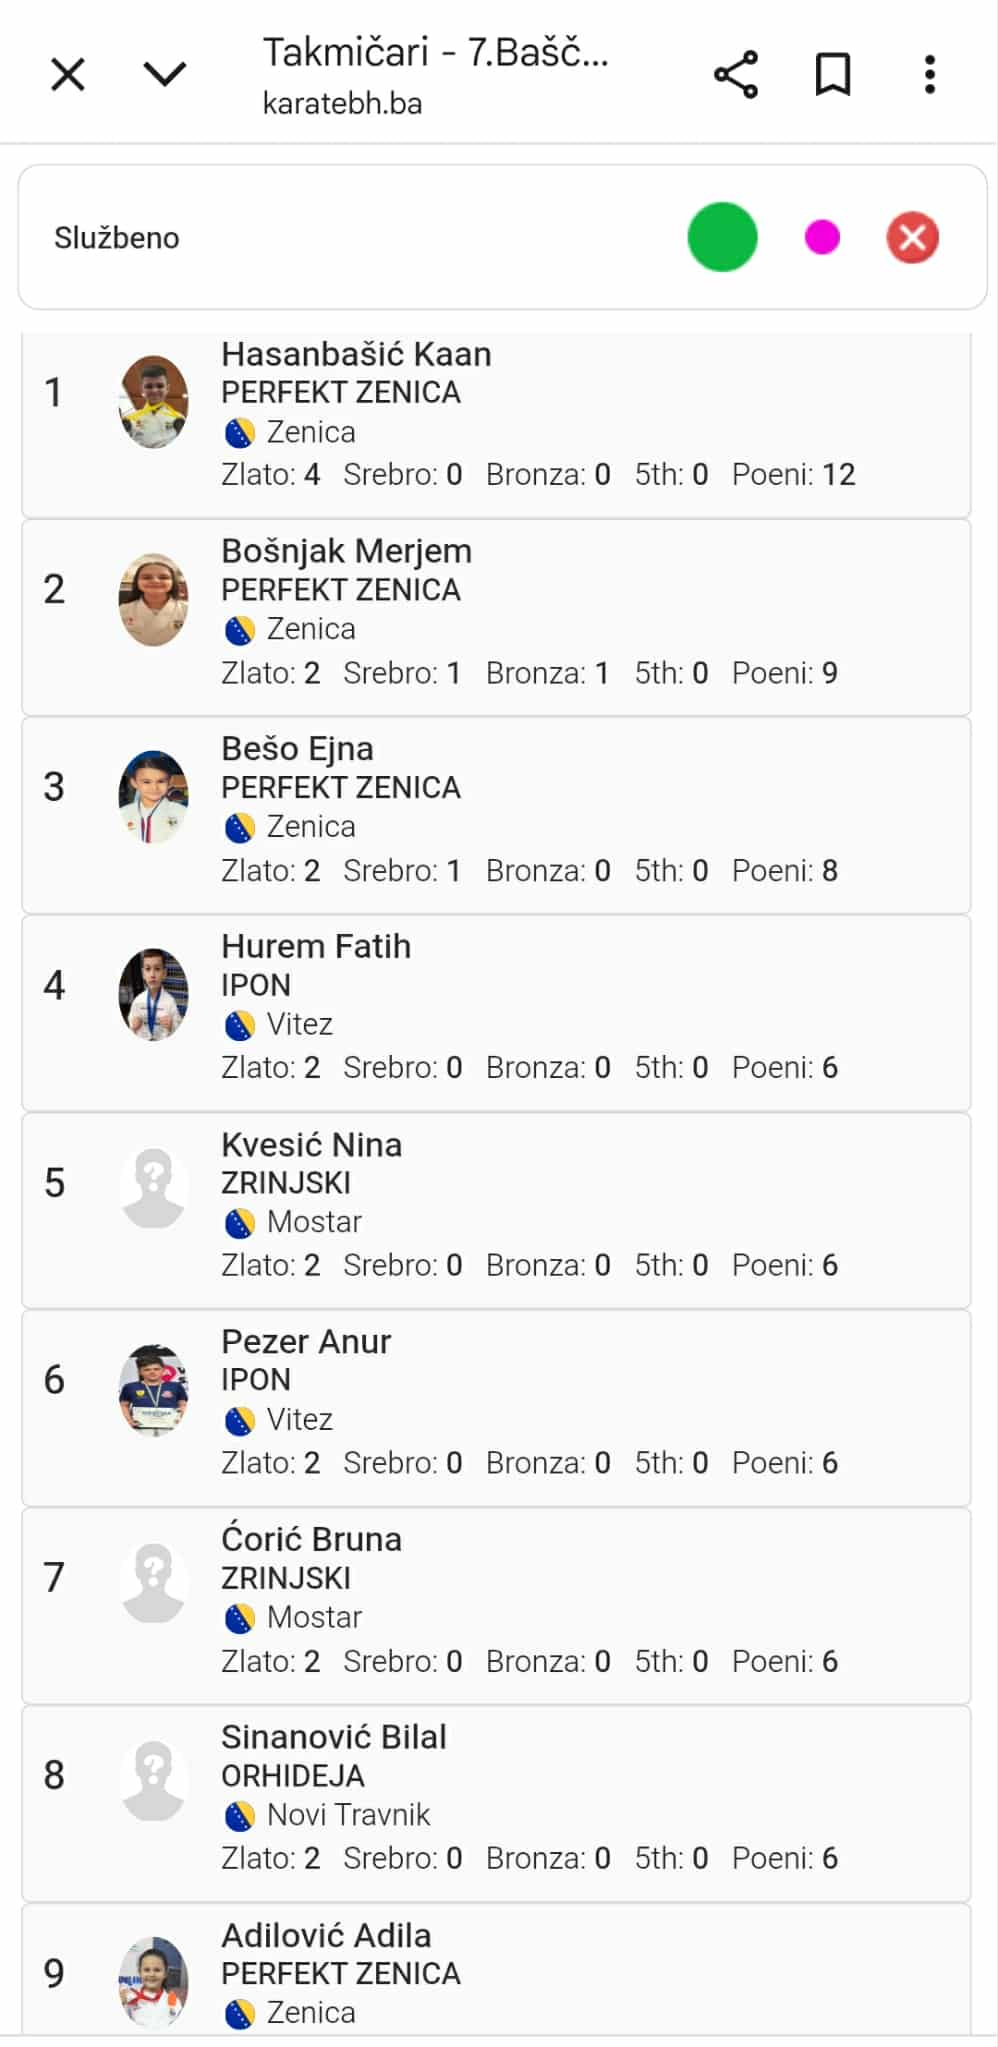Click the magenta dot indicator
Image resolution: width=998 pixels, height=2047 pixels.
coord(822,237)
